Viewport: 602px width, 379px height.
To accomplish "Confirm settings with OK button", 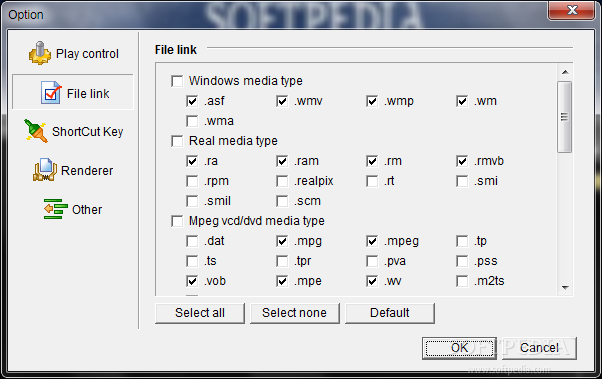I will point(459,348).
